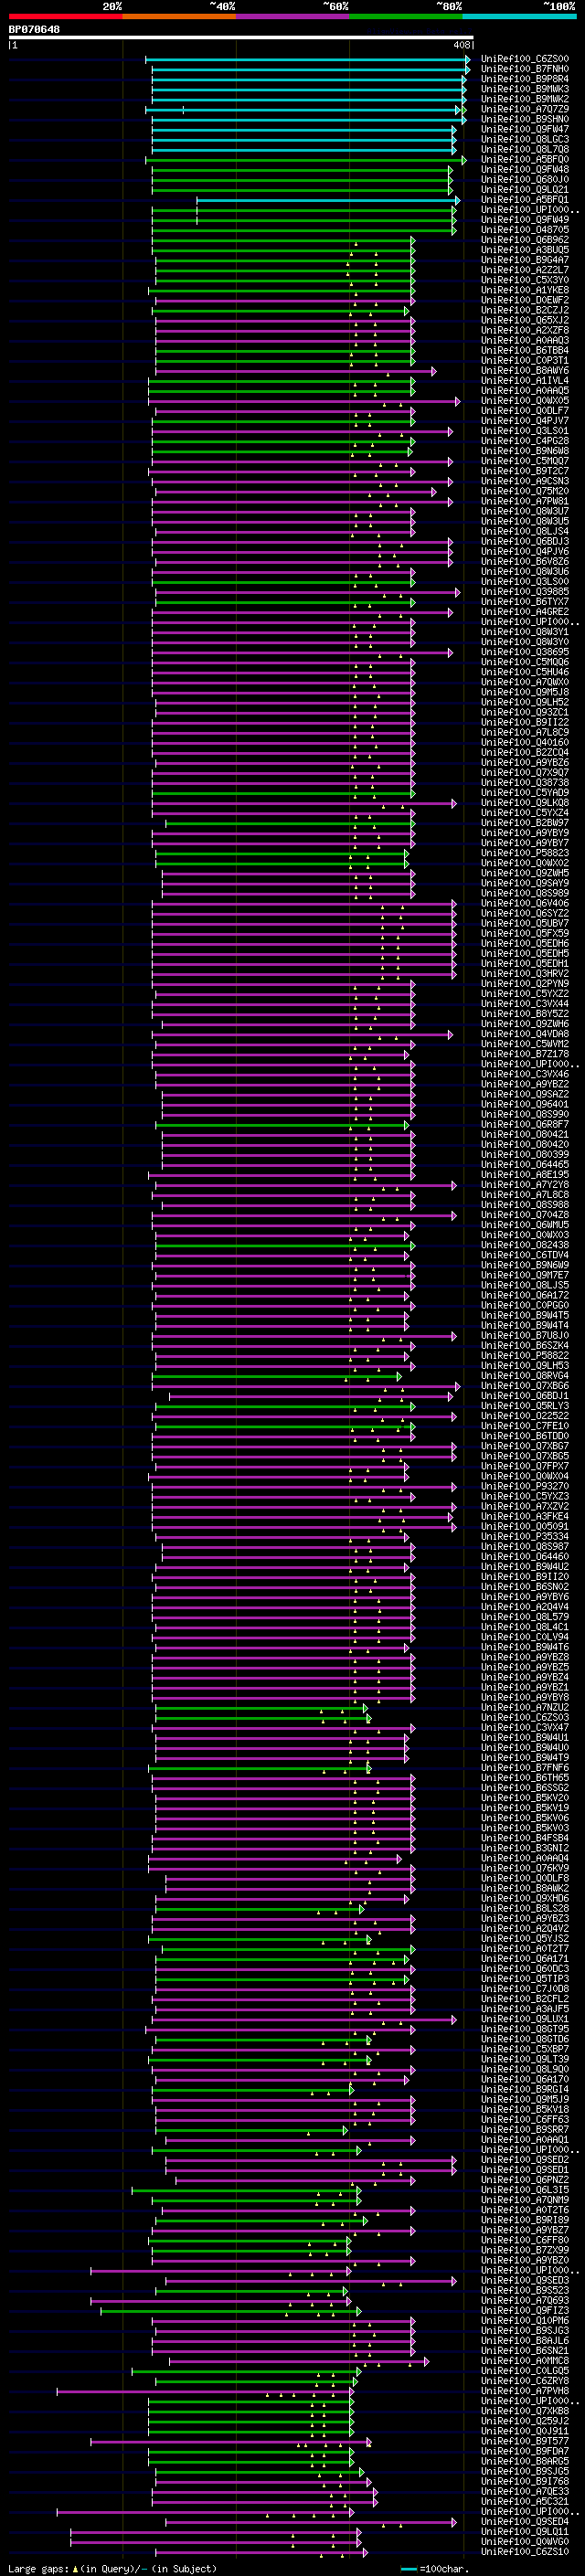Select the UniRef100_A1IVL4 label
The width and height of the screenshot is (585, 2576).
(x=525, y=381)
